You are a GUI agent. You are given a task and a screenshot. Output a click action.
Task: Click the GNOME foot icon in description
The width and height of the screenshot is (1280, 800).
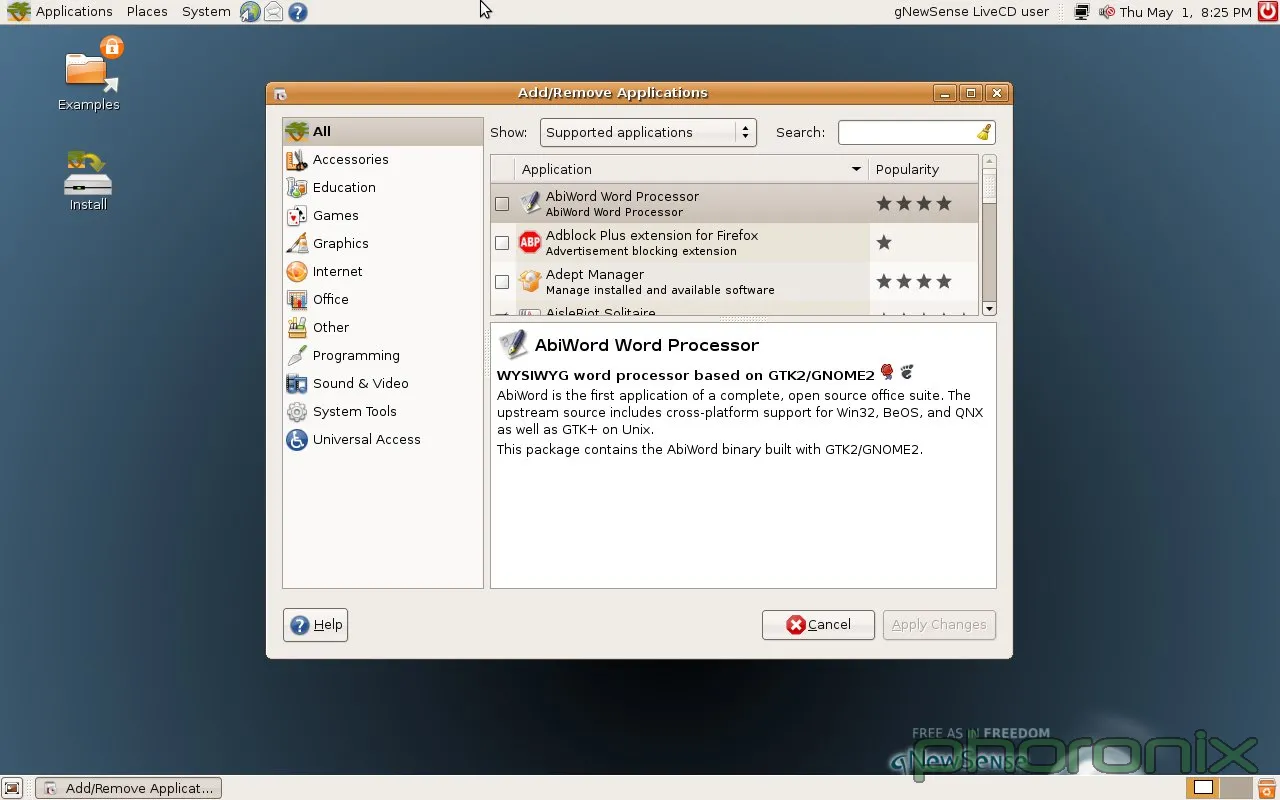pyautogui.click(x=907, y=372)
